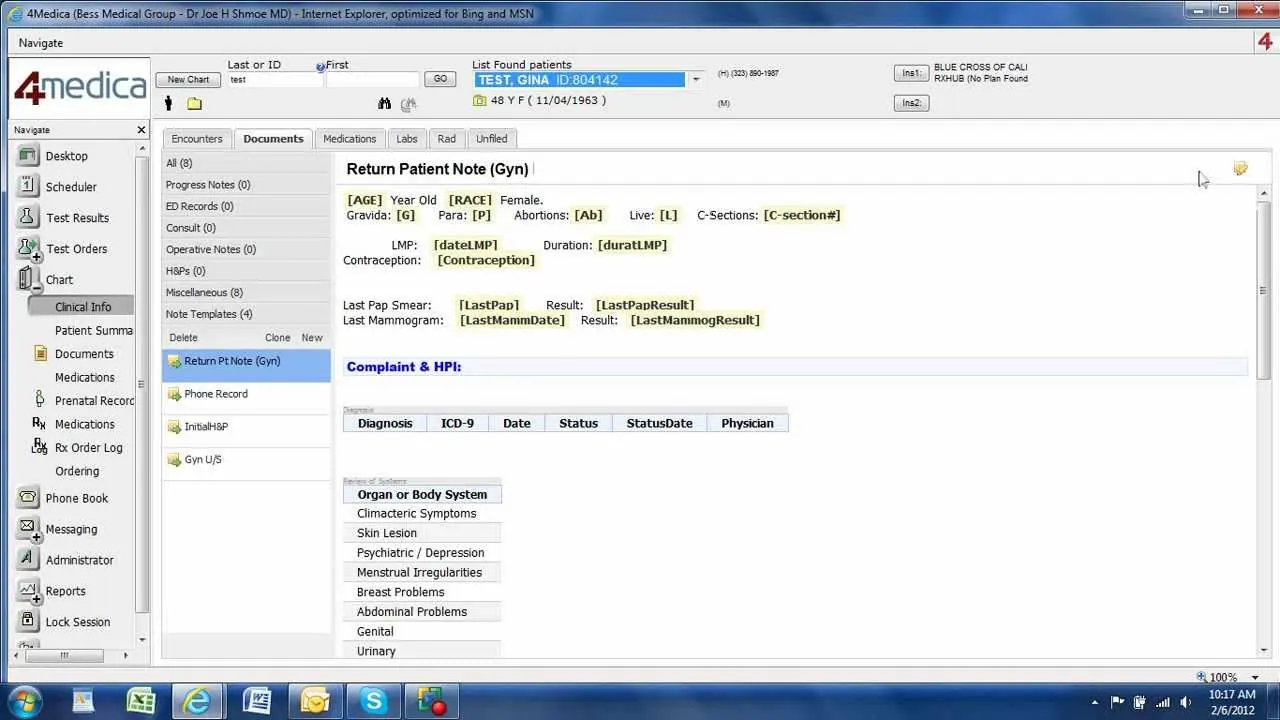Open Skype from the taskbar
Viewport: 1280px width, 720px height.
[x=373, y=700]
